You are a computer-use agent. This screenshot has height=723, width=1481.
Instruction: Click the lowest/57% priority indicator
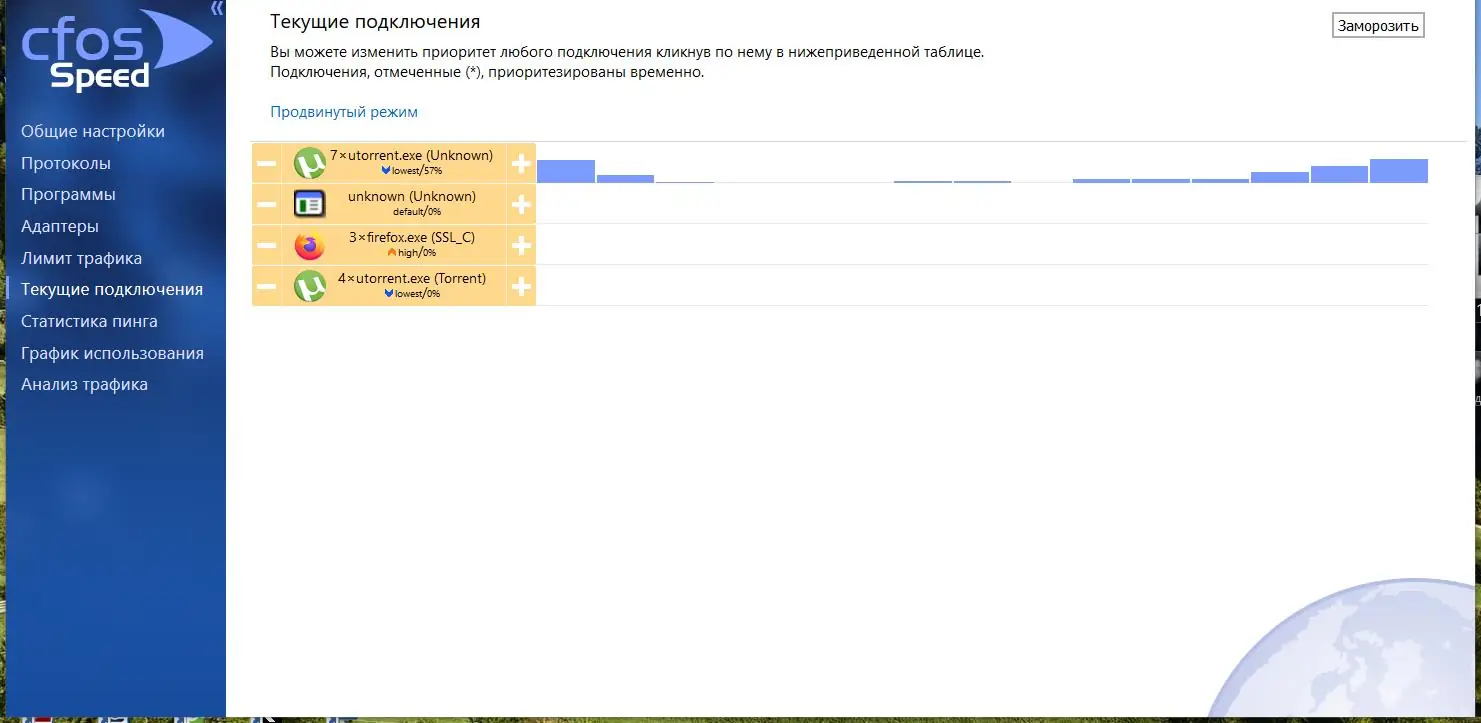pos(412,171)
